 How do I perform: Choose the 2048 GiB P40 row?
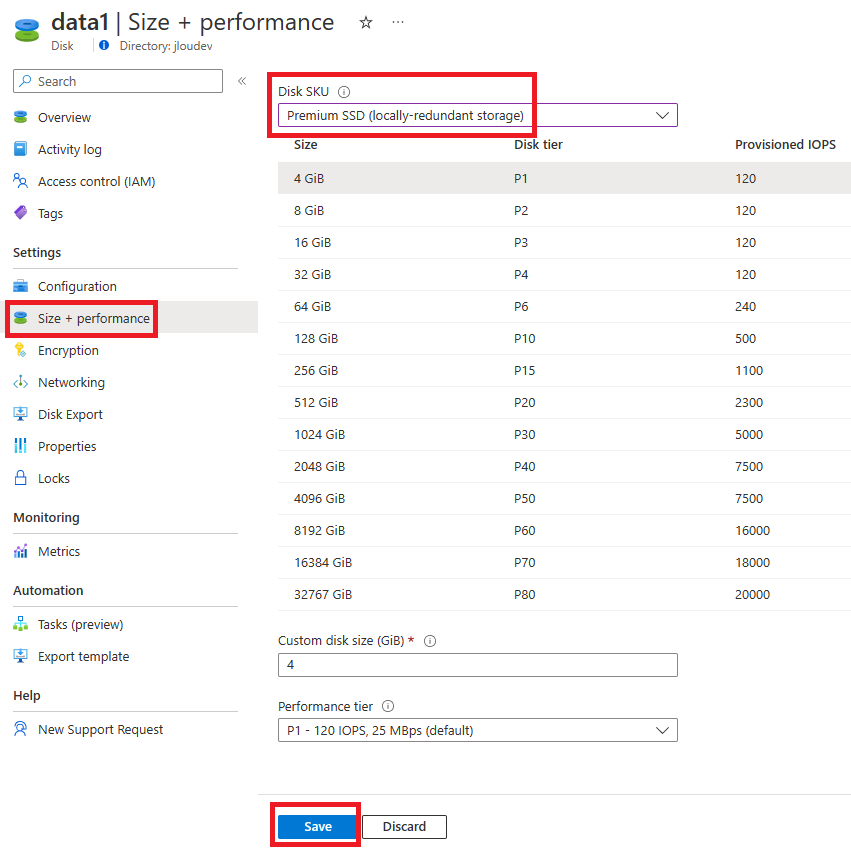pos(564,466)
